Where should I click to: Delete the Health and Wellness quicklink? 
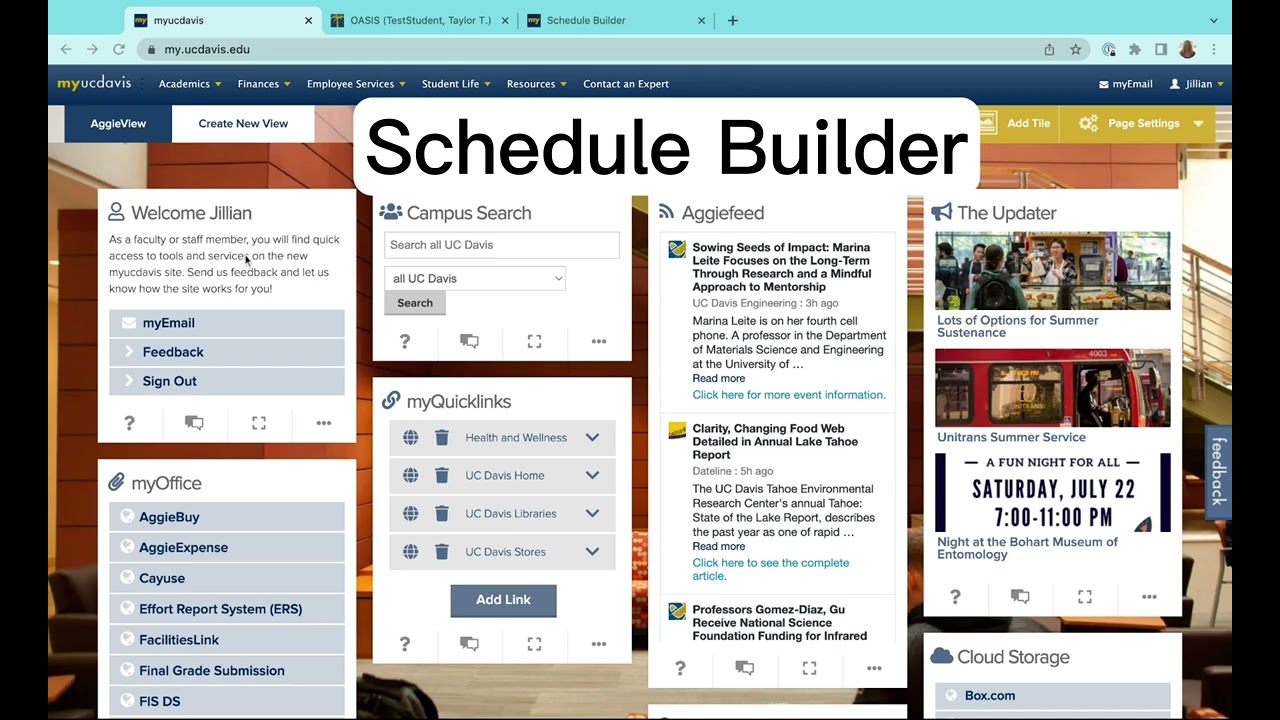click(442, 438)
